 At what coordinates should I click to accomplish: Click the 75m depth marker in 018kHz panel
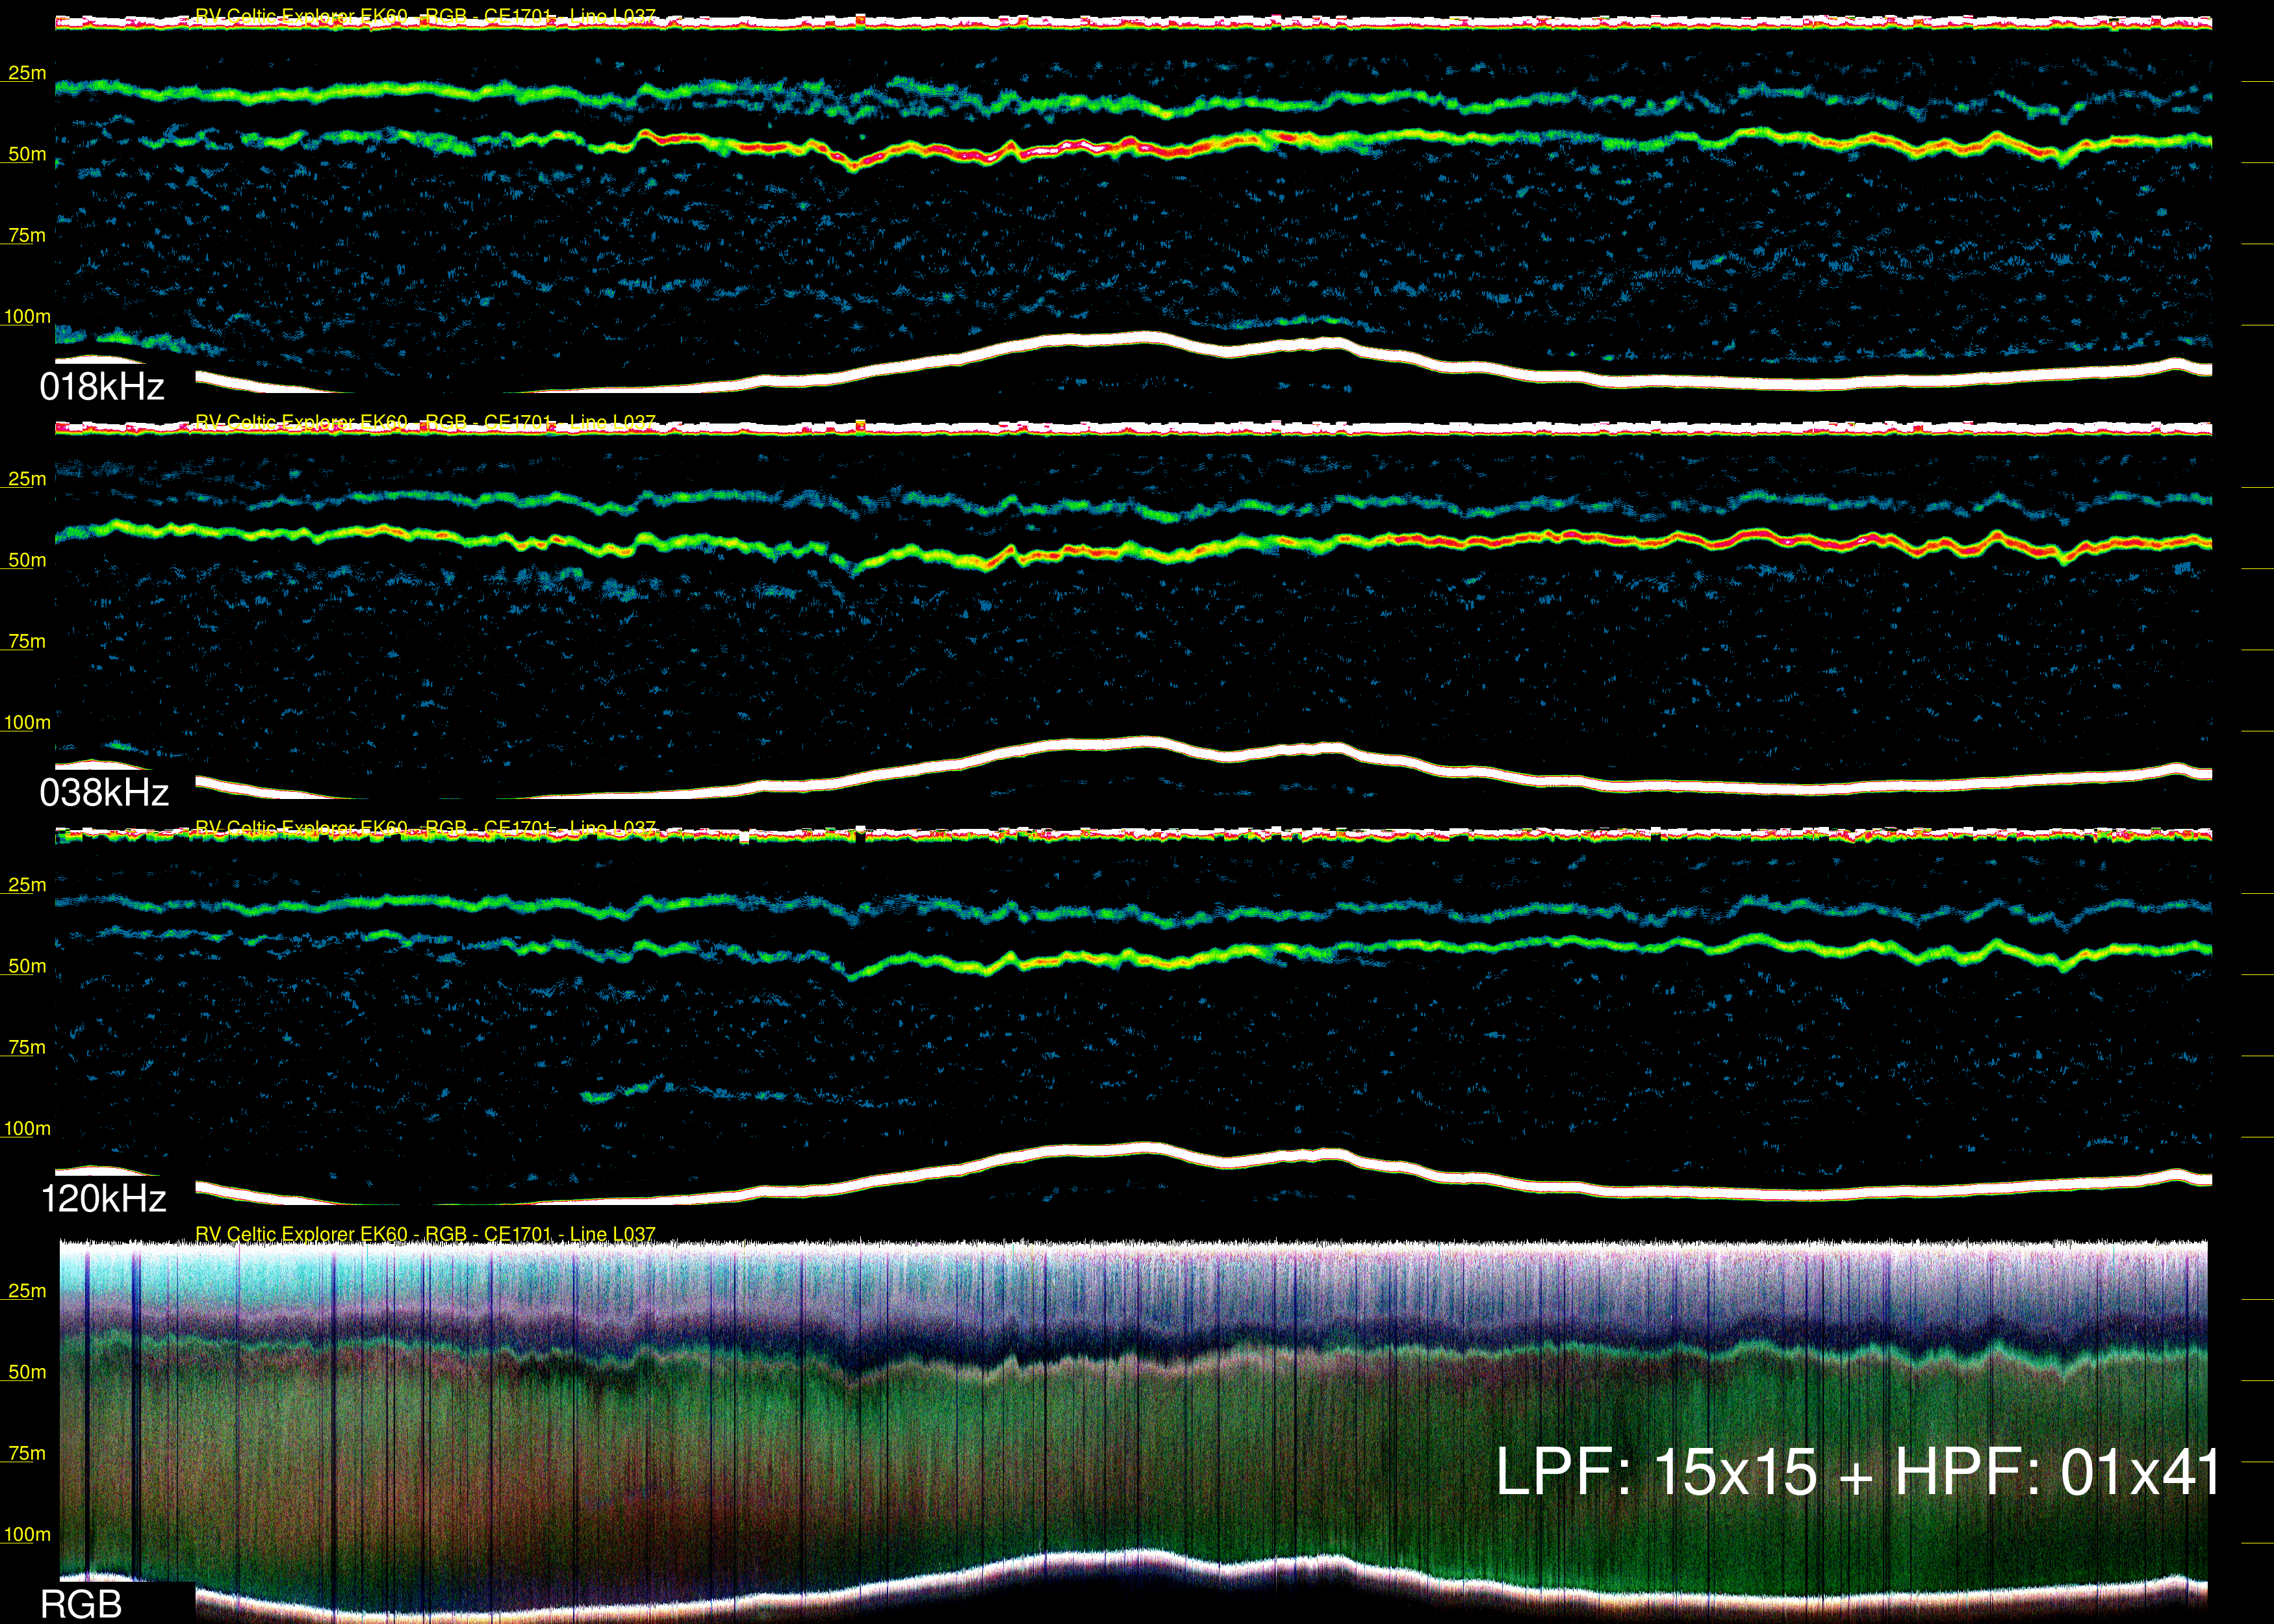click(x=27, y=235)
